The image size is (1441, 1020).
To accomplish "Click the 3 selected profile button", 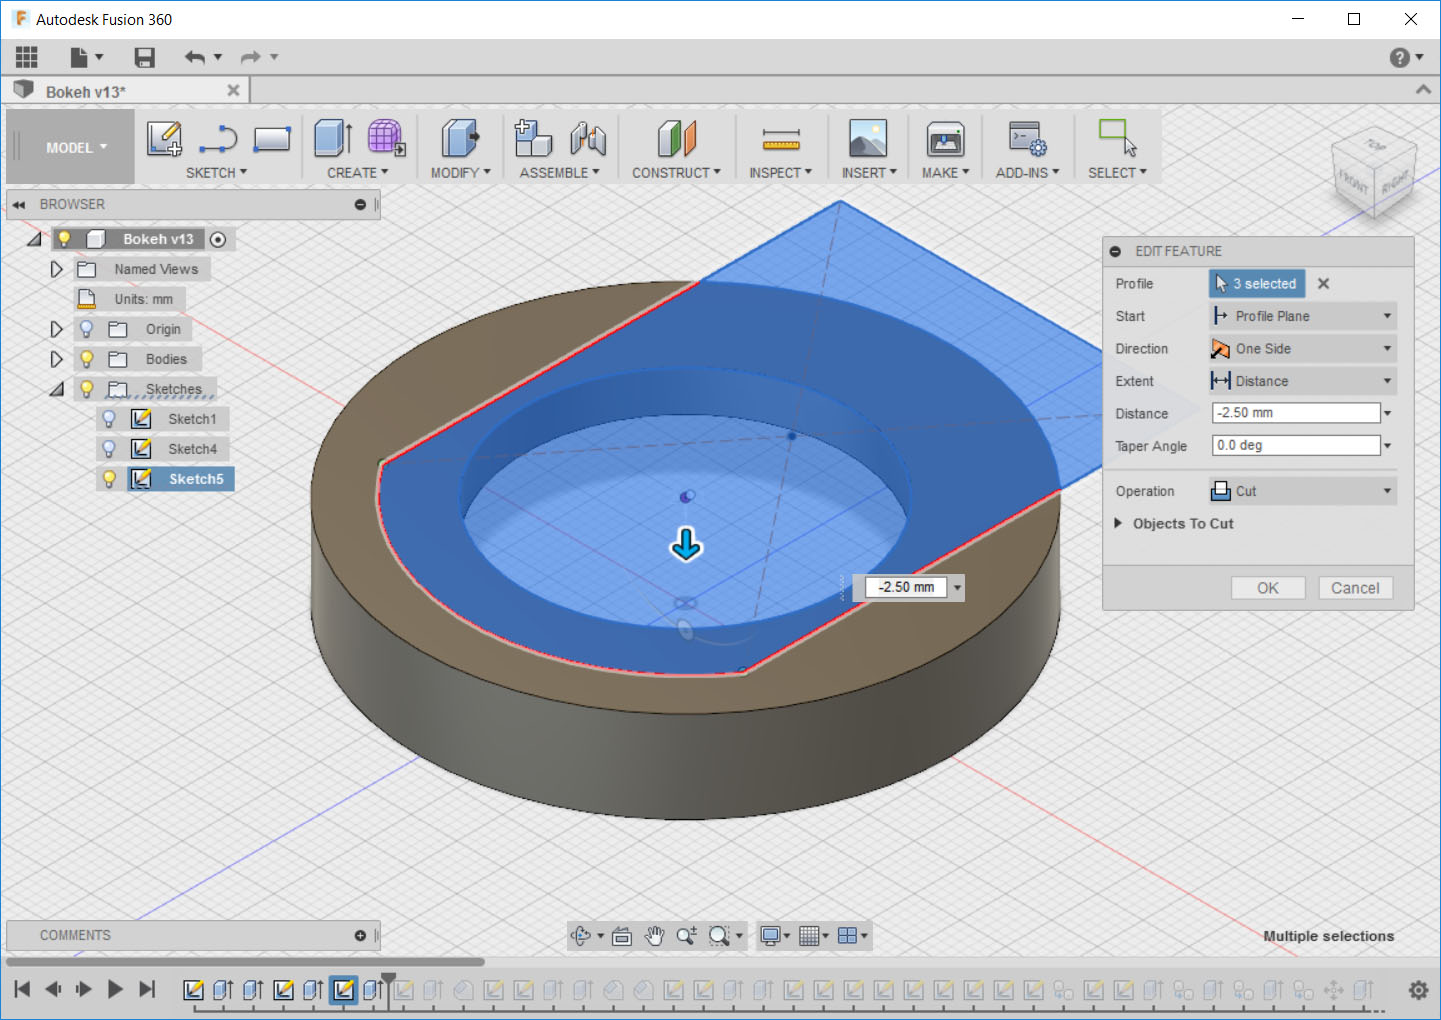I will tap(1258, 284).
